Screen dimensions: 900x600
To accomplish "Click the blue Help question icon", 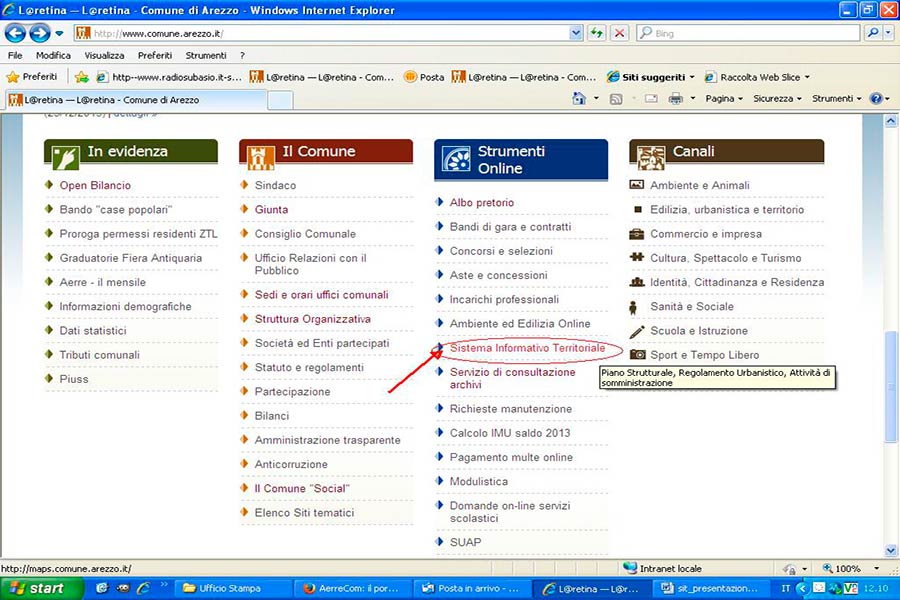I will (x=876, y=99).
